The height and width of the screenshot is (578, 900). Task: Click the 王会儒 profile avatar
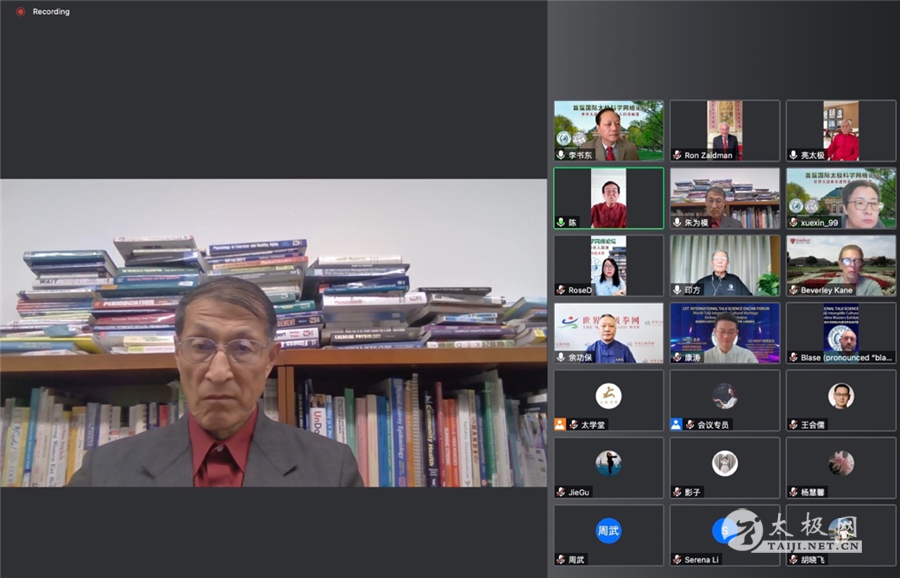click(841, 396)
